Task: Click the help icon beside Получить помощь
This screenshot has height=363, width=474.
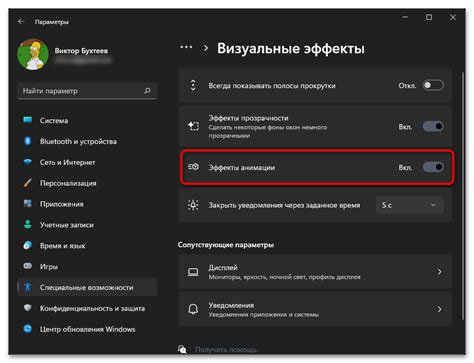Action: (x=182, y=349)
